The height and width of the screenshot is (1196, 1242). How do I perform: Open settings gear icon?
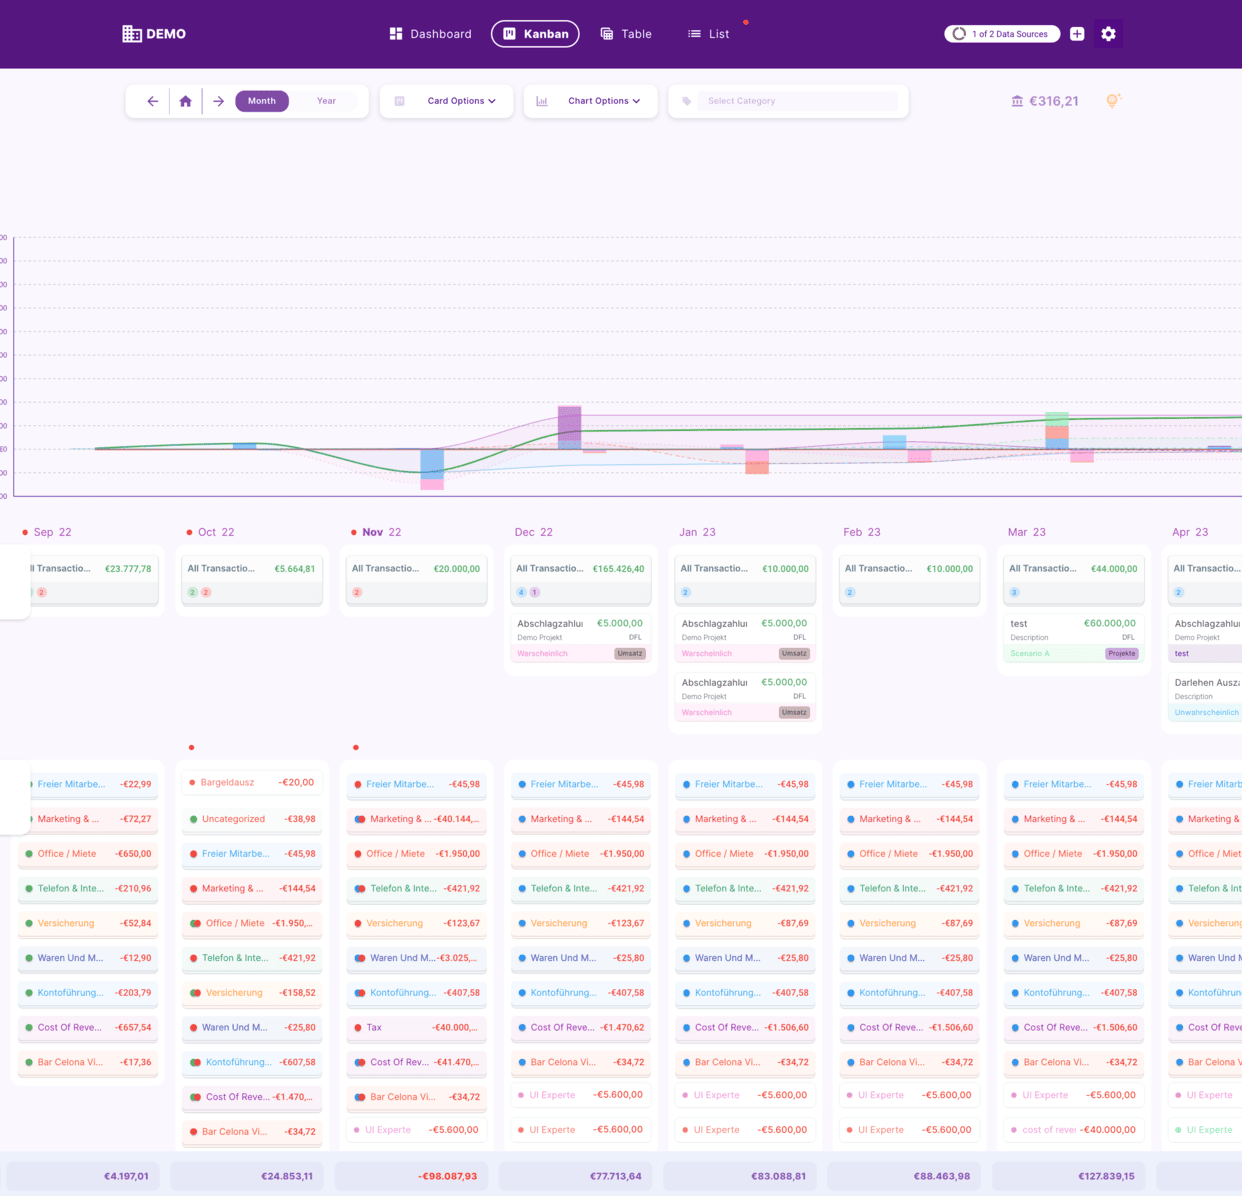click(x=1108, y=34)
